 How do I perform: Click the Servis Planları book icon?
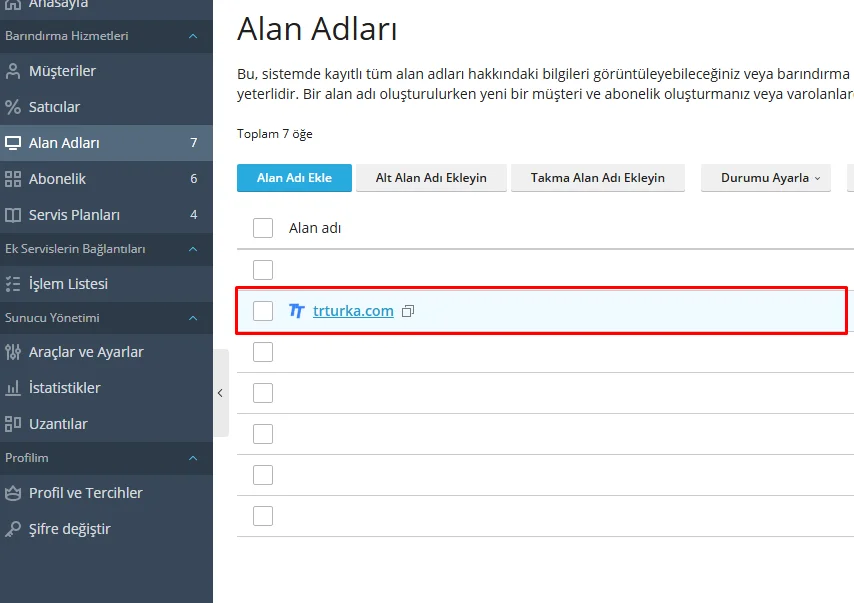click(13, 215)
